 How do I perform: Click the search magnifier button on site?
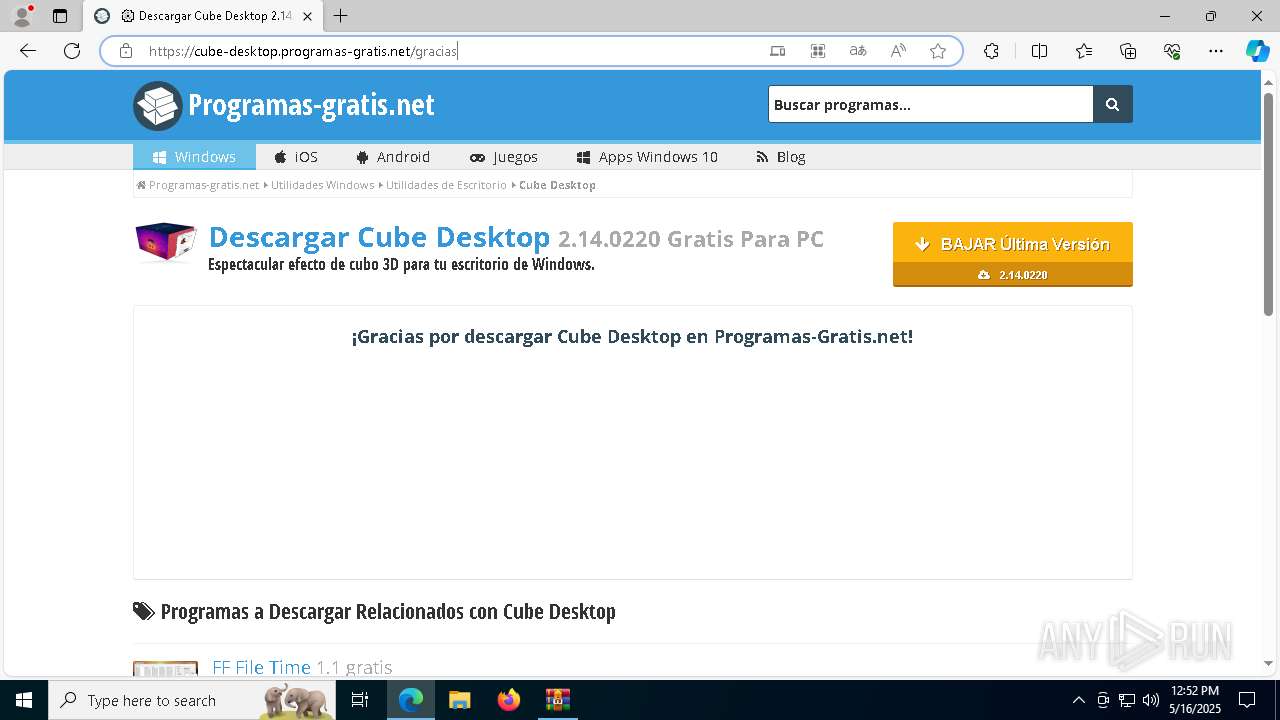[1113, 104]
